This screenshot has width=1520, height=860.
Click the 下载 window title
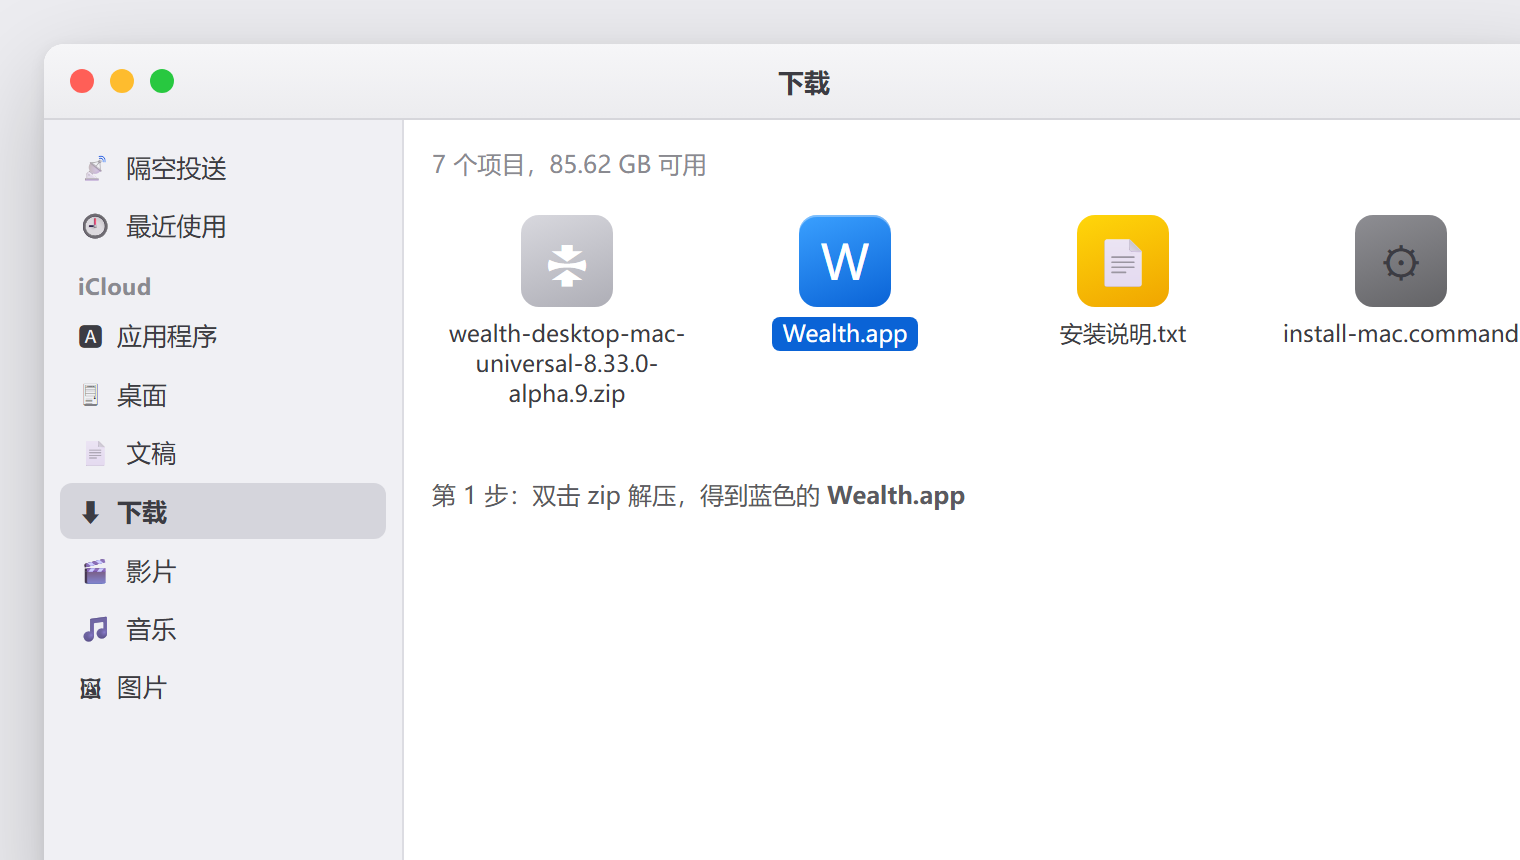coord(804,83)
